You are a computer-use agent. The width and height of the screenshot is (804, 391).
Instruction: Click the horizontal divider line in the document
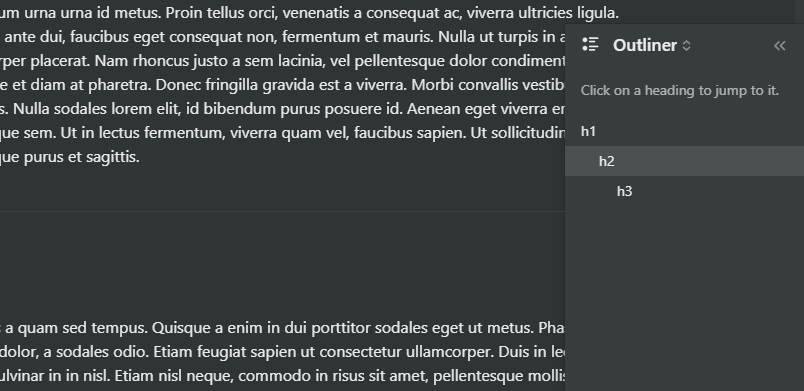pyautogui.click(x=282, y=211)
